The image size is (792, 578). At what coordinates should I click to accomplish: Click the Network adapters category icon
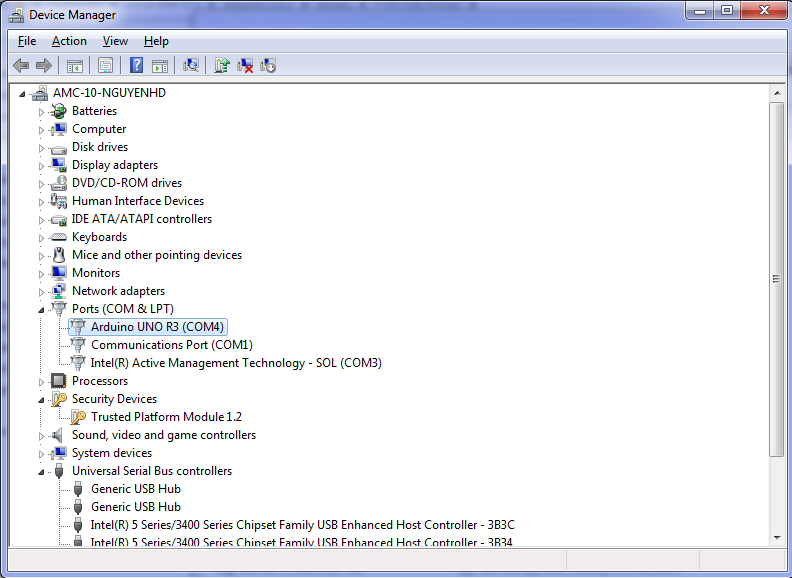(x=59, y=291)
